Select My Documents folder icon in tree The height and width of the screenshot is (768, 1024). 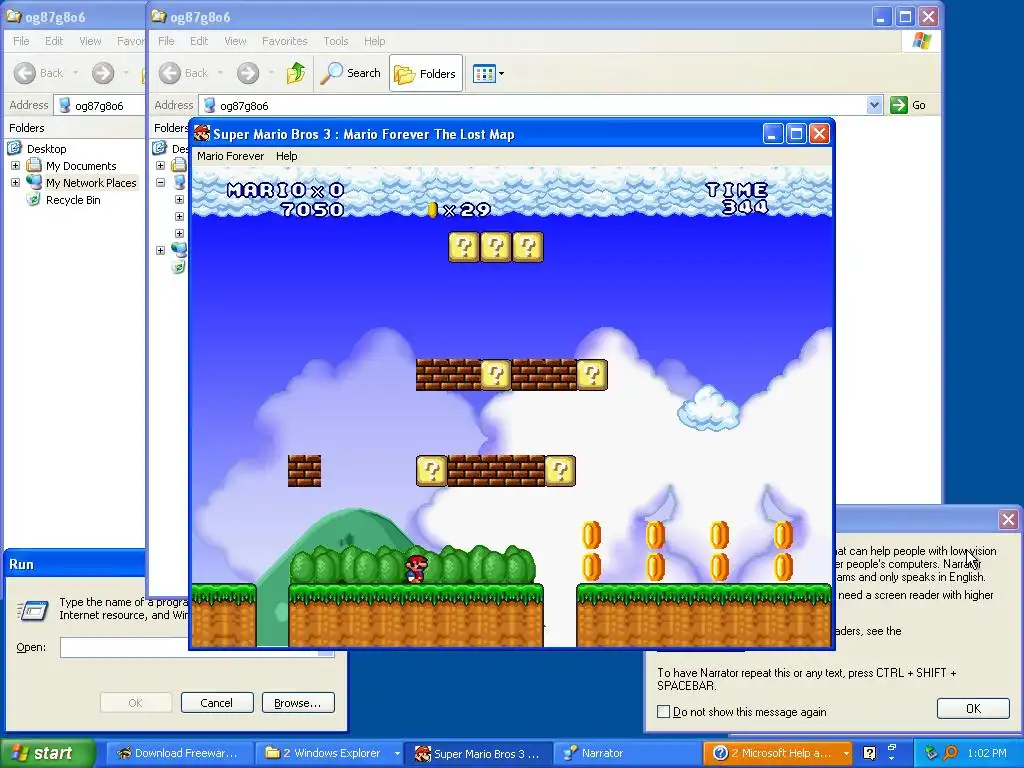(34, 165)
